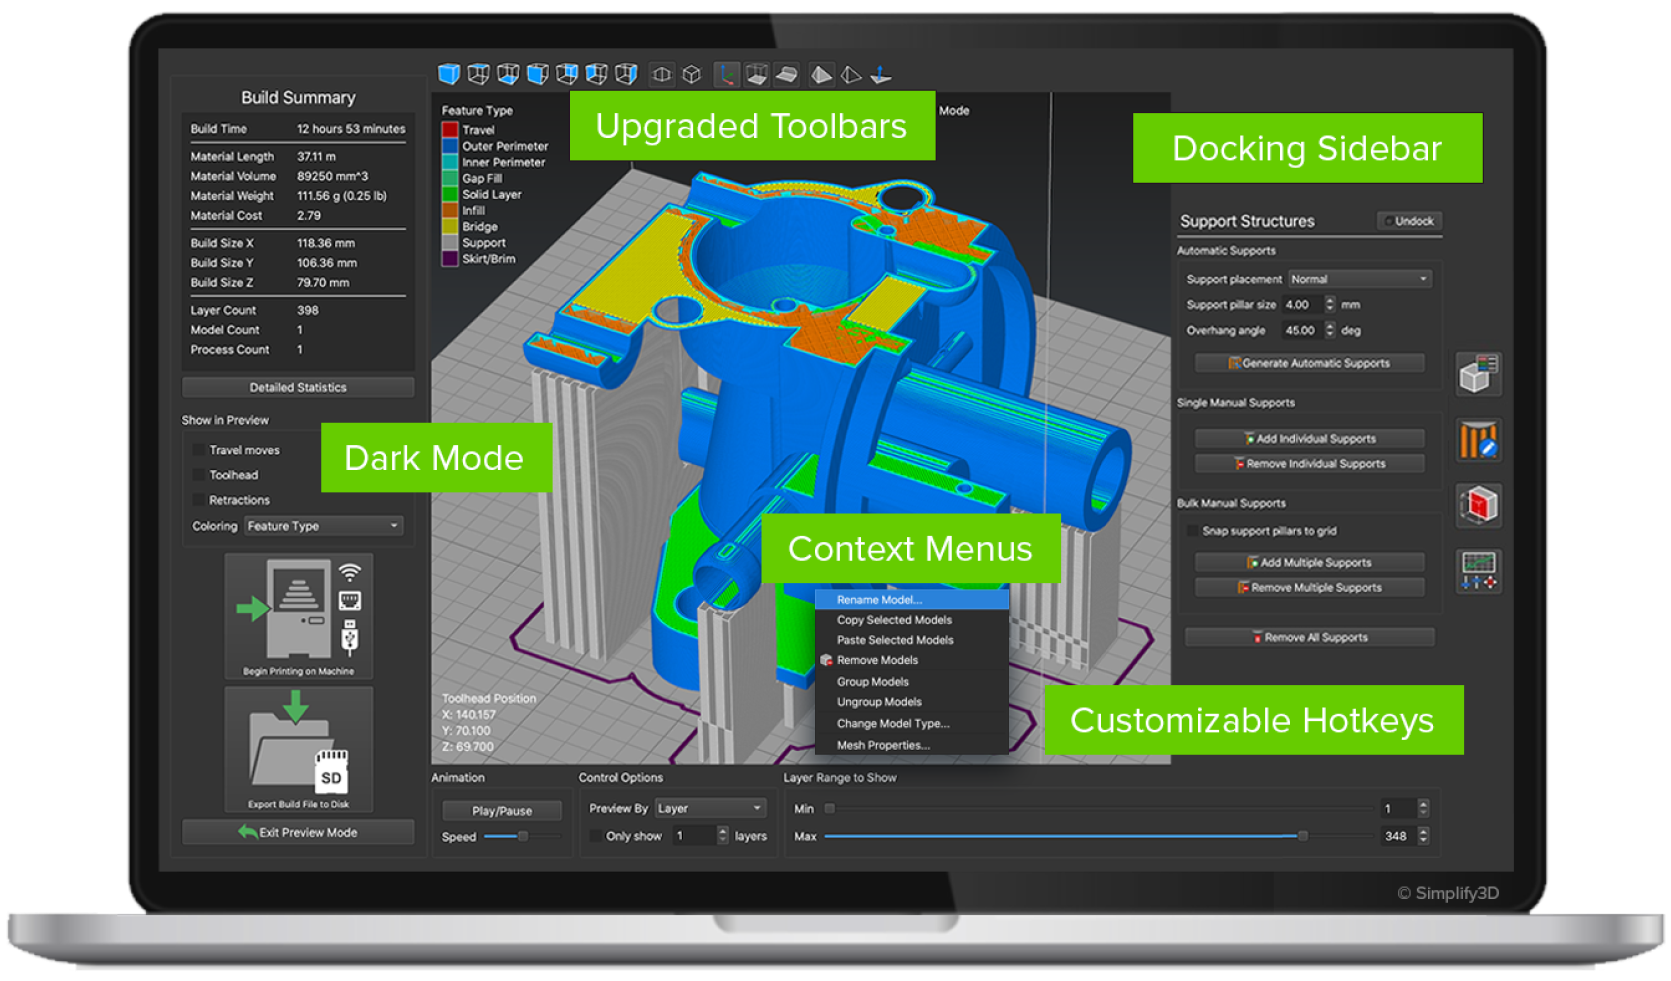This screenshot has height=981, width=1671.
Task: Click the red cube cross-section sidebar icon
Action: click(1478, 505)
